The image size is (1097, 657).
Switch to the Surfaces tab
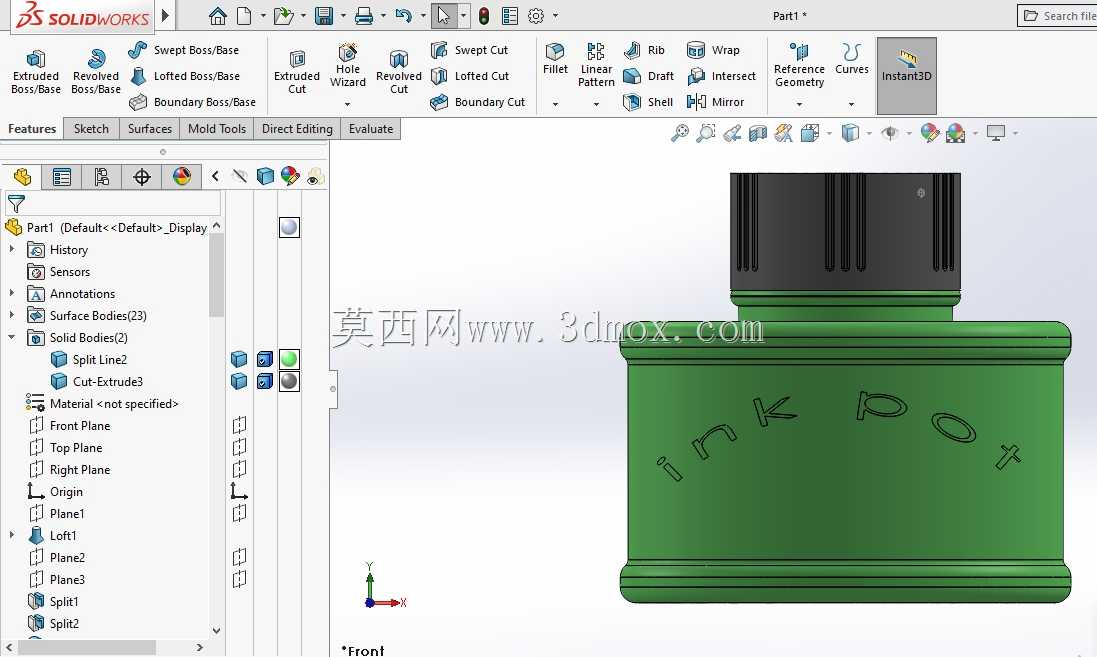(x=150, y=129)
